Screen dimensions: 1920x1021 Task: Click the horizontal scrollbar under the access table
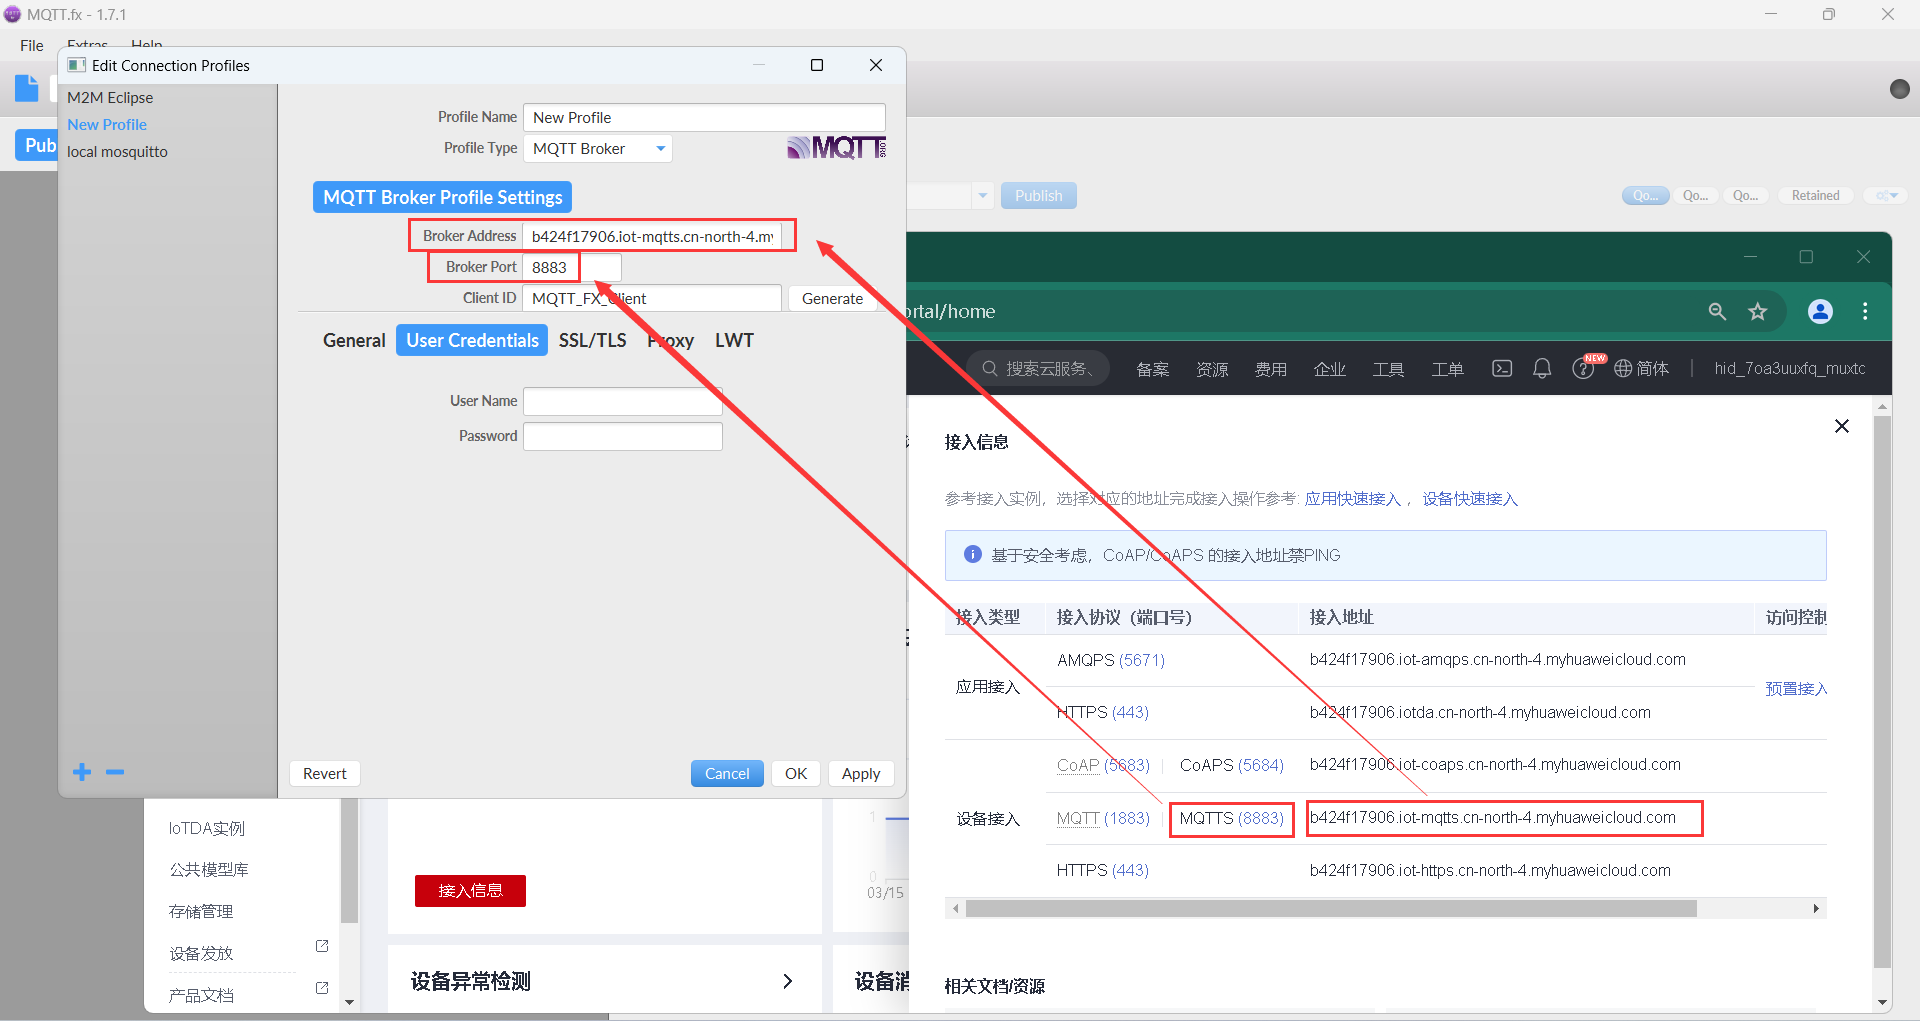(1330, 908)
